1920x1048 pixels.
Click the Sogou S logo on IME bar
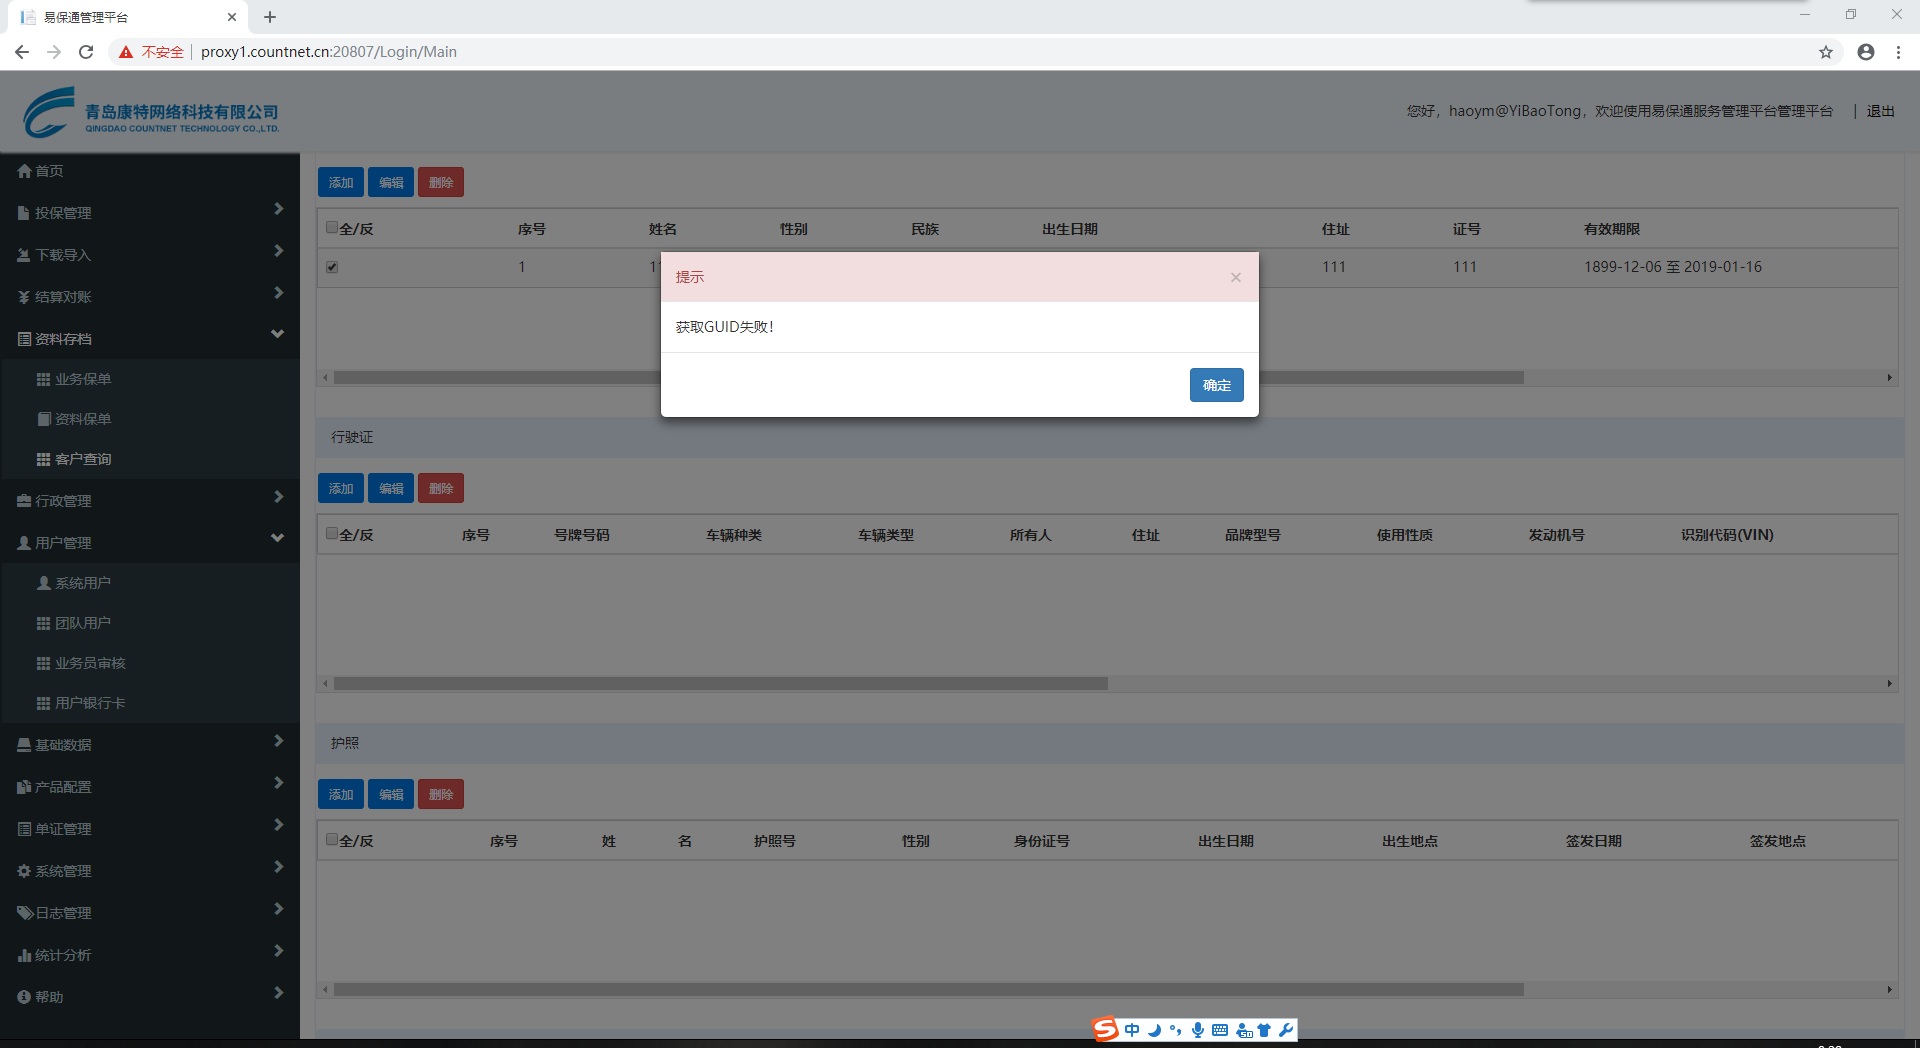[1105, 1029]
